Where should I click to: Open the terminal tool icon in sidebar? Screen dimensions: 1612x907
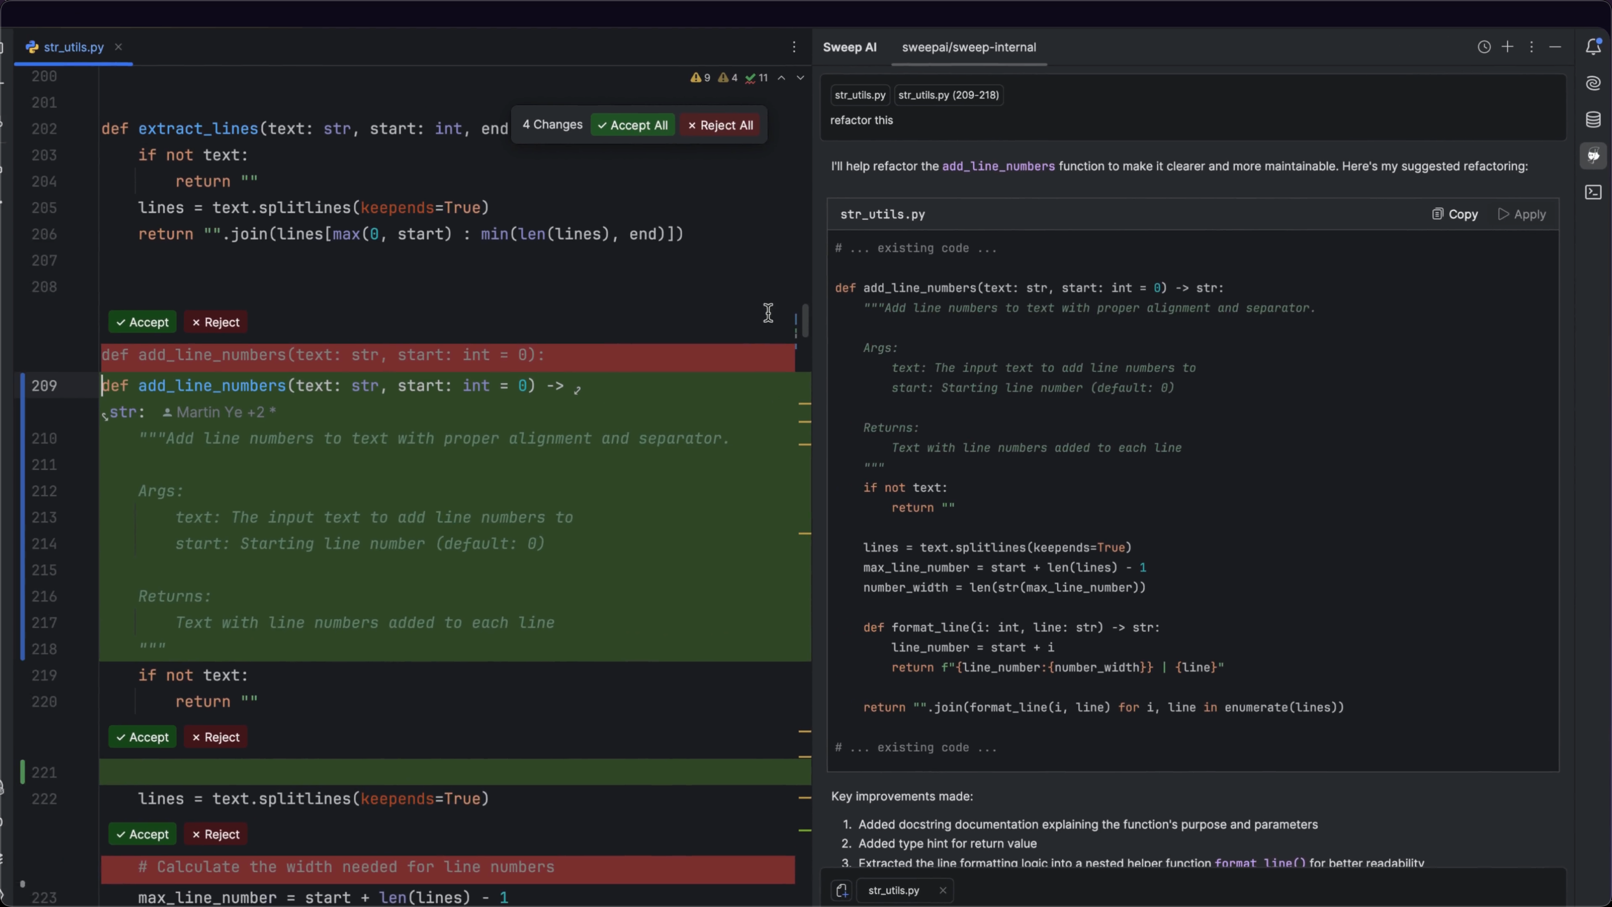point(1594,192)
